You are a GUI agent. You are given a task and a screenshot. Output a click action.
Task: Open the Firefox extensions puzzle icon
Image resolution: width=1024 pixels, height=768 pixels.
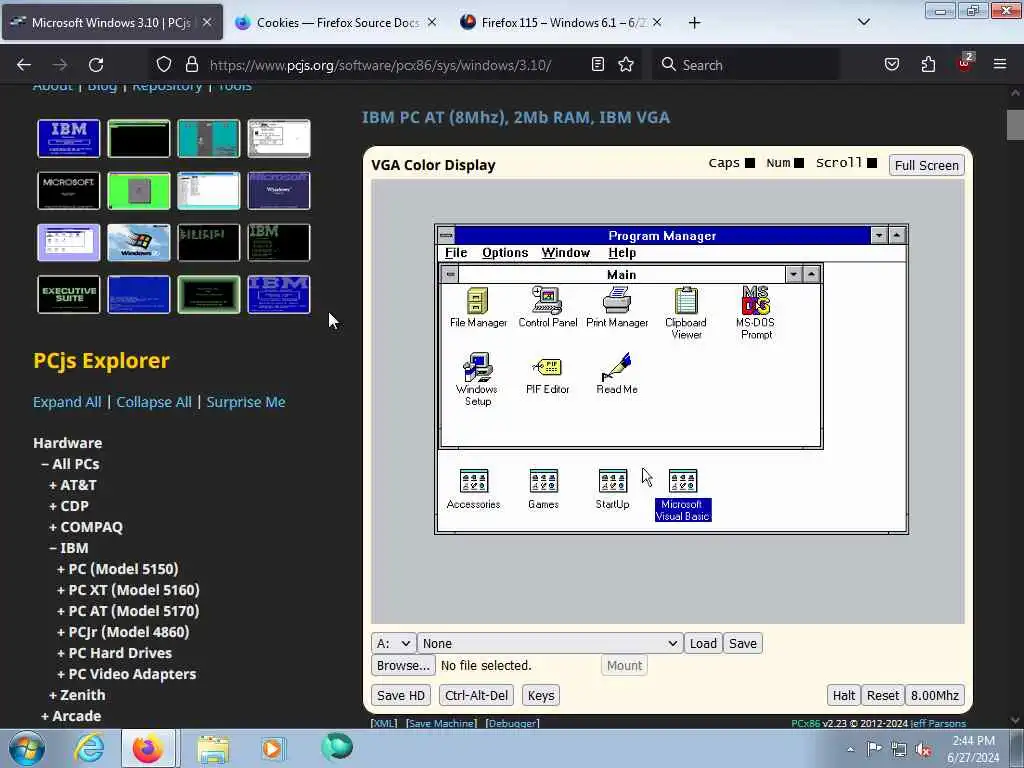(928, 65)
